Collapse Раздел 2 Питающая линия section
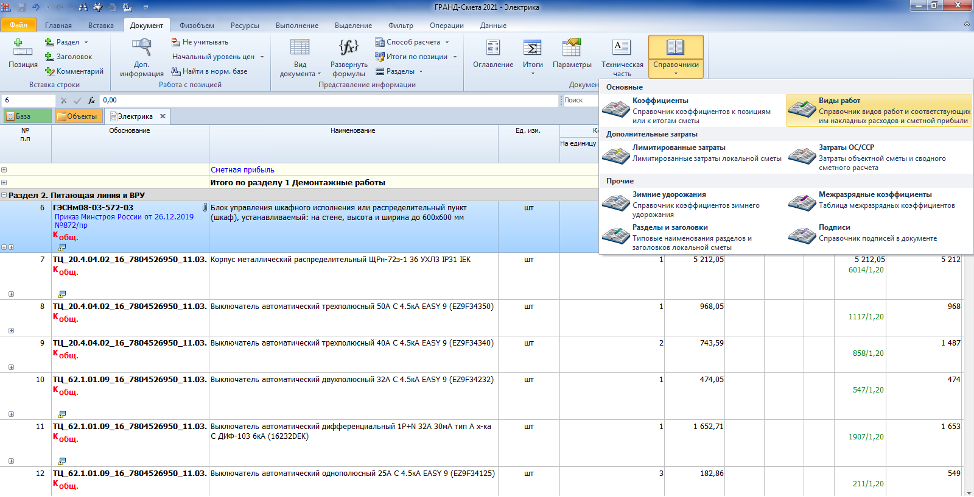Screen dimensions: 974x497 [x=4, y=195]
